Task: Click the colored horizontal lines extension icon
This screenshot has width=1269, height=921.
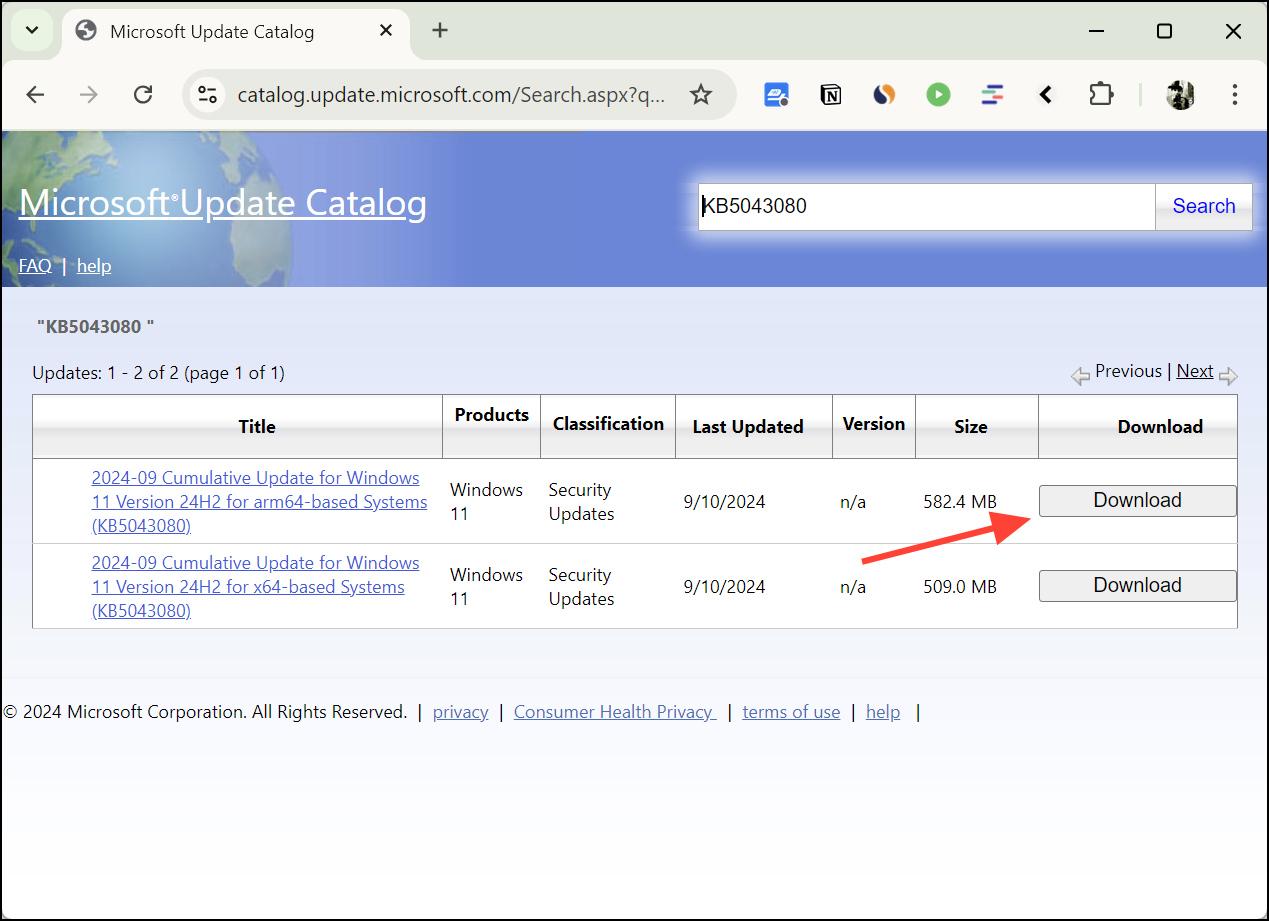Action: [992, 95]
